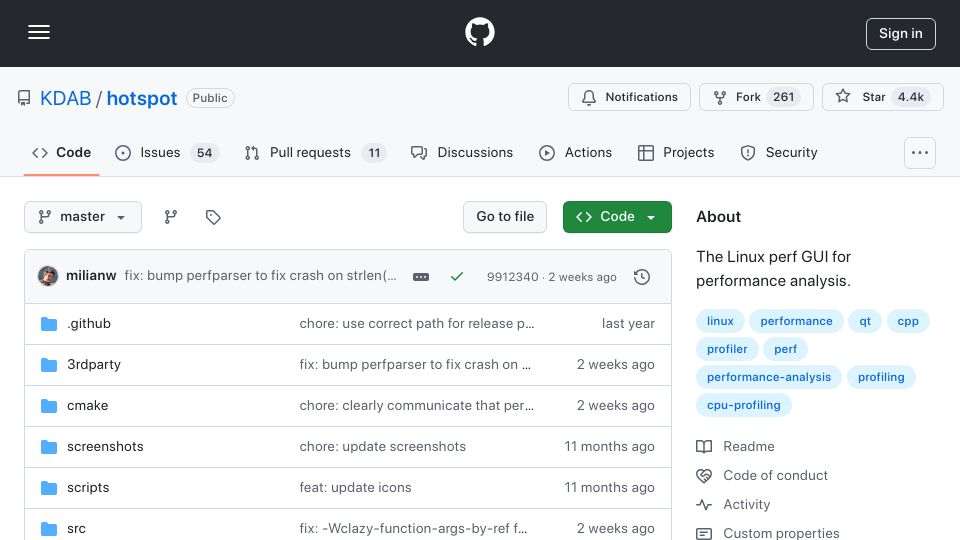Open the scripts folder
The height and width of the screenshot is (540, 960).
coord(88,487)
